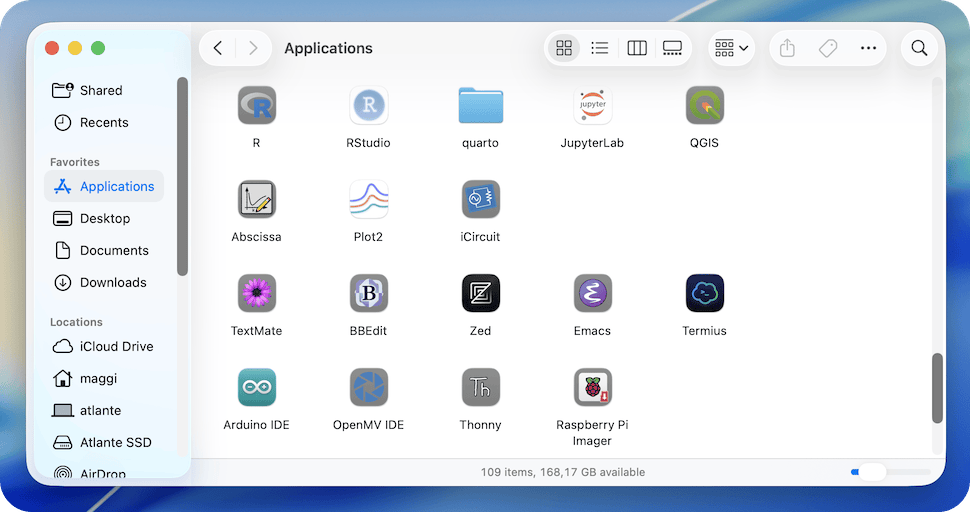Select the Raspberry Pi Imager icon
Screen dimensions: 970x512
pos(593,387)
